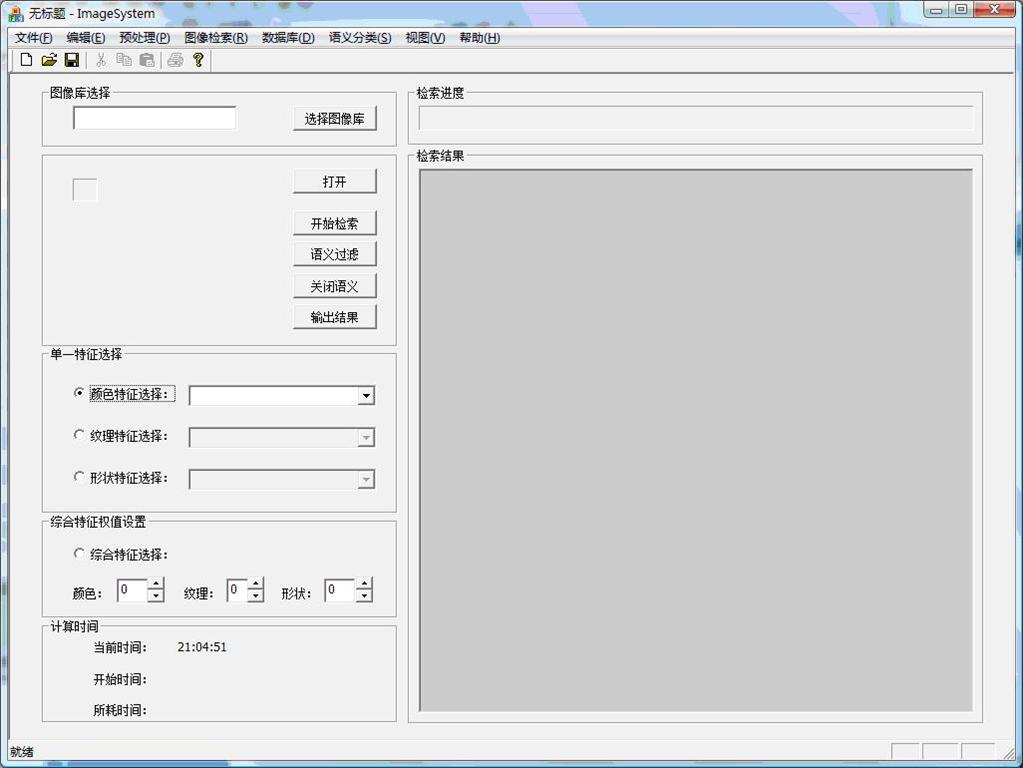Screen dimensions: 1023x768
Task: Open the 语义分类 menu
Action: (x=359, y=38)
